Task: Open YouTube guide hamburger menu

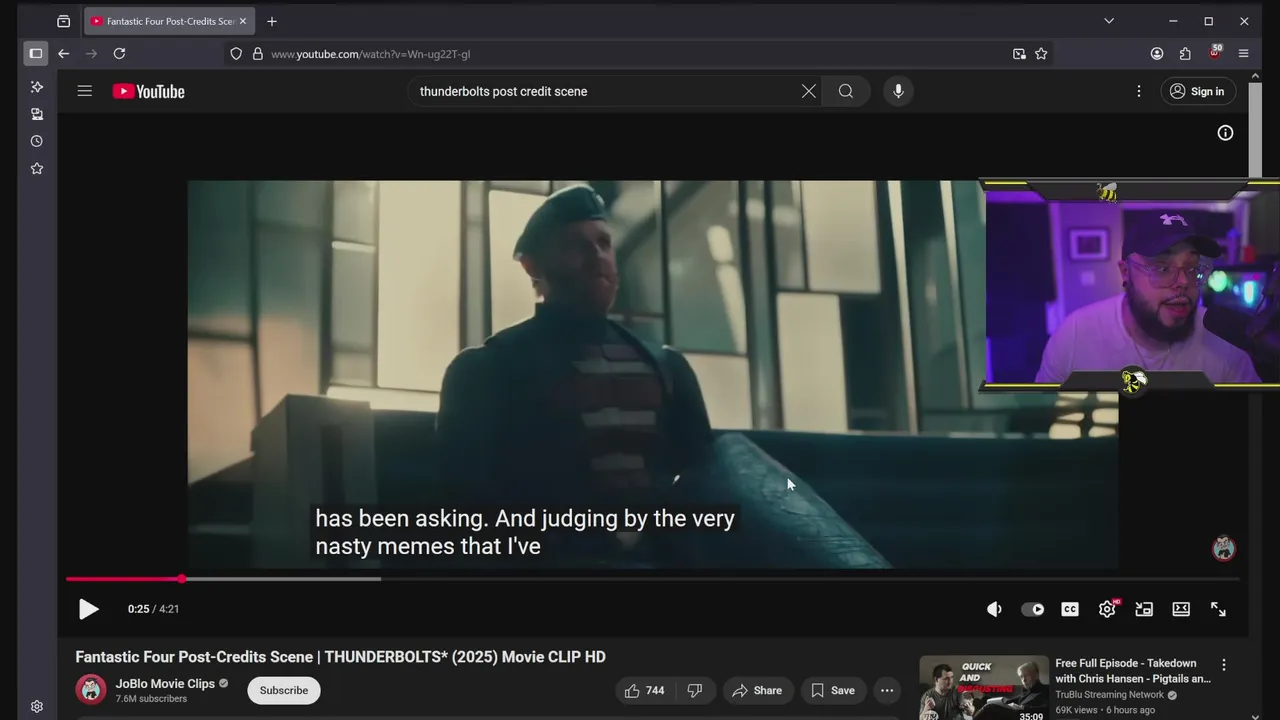Action: coord(85,91)
